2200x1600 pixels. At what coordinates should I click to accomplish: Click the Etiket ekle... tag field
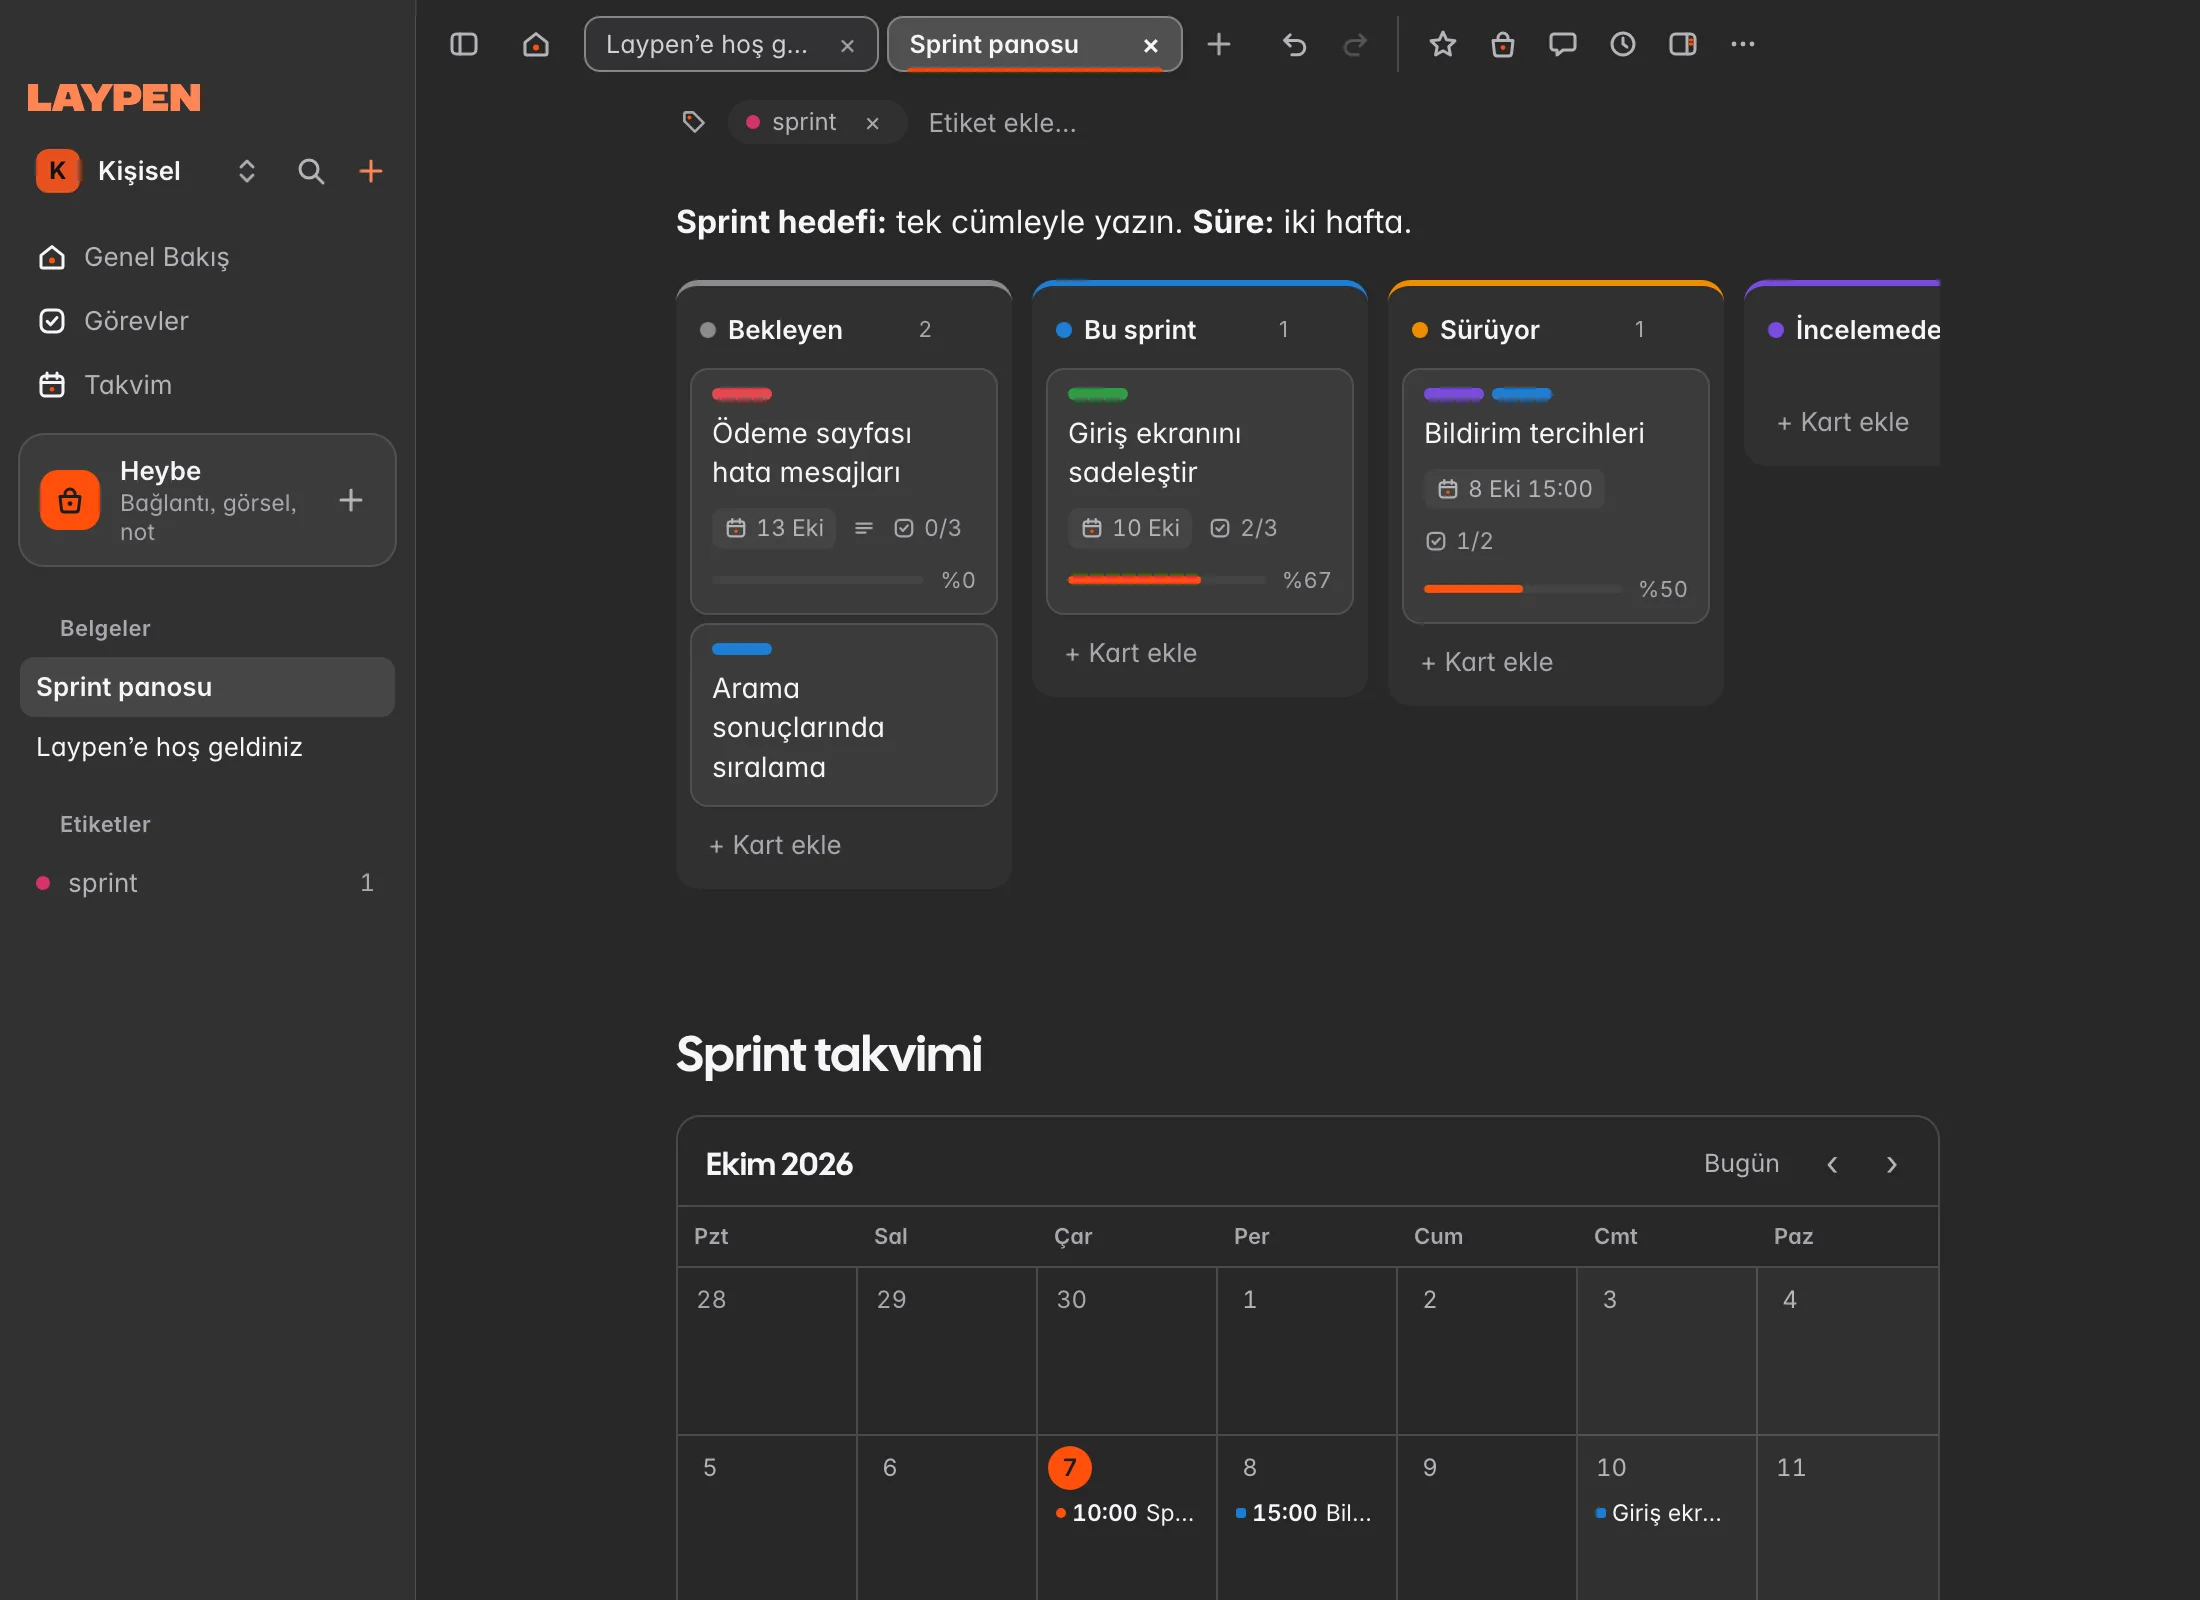pos(1002,123)
